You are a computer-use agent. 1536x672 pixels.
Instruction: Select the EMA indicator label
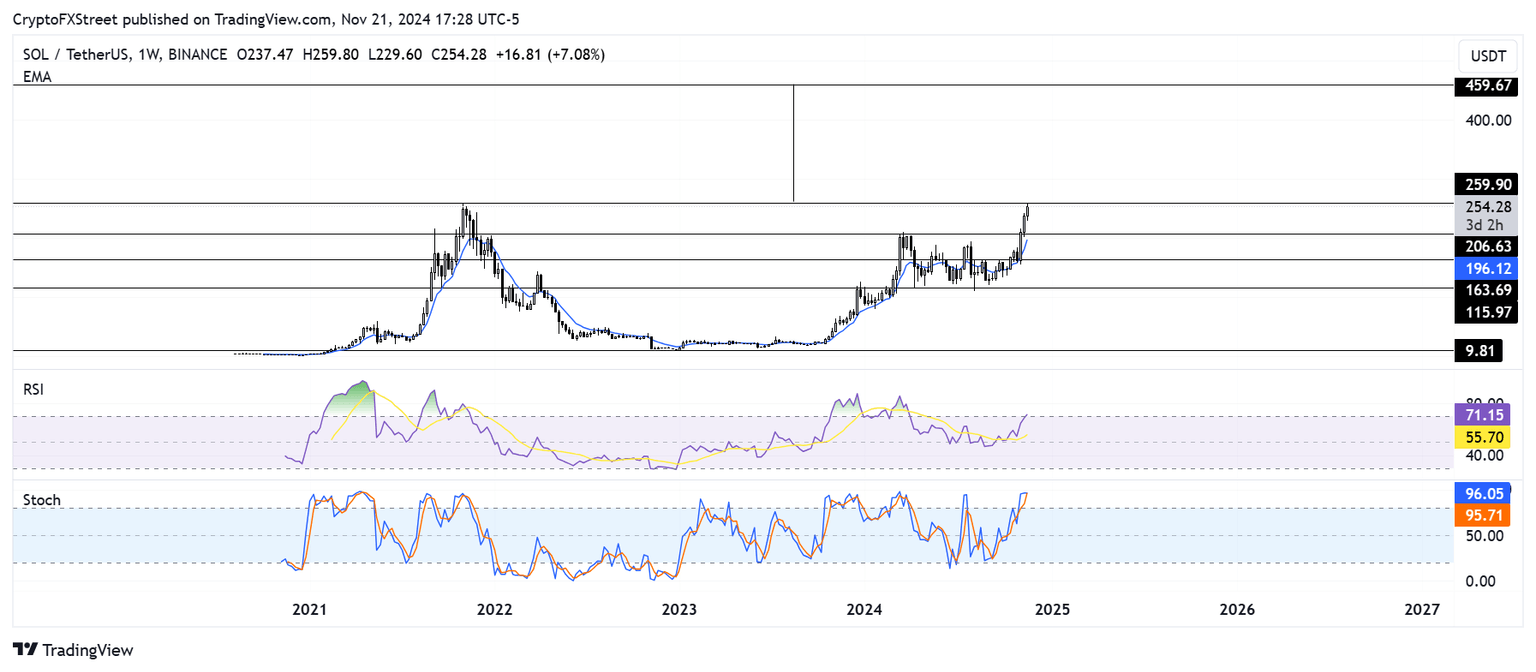[x=37, y=76]
